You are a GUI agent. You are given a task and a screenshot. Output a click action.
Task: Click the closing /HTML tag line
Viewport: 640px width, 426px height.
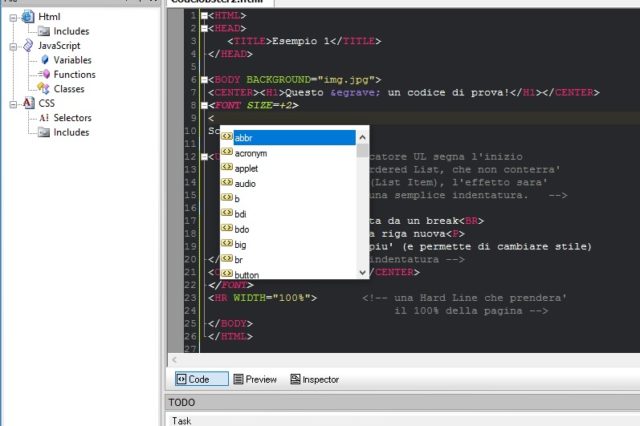pos(230,336)
